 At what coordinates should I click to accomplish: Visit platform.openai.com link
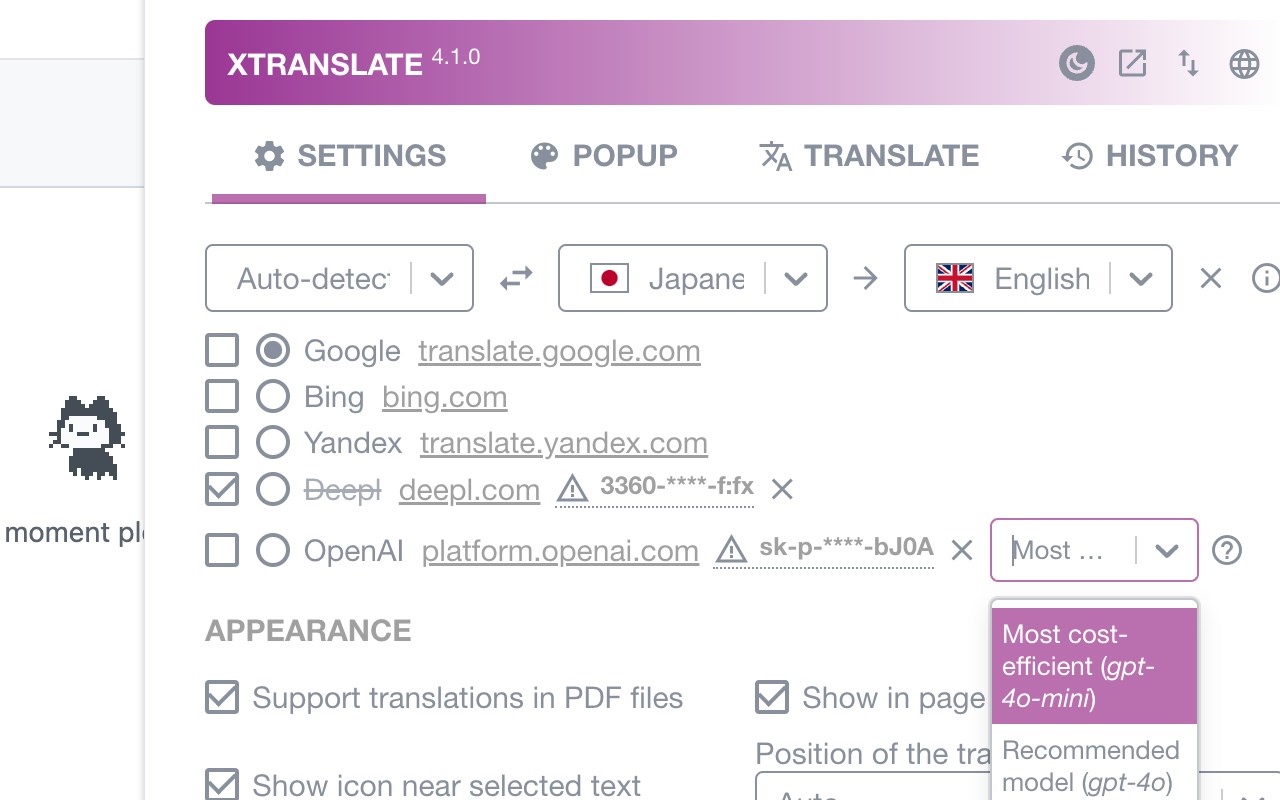coord(560,551)
